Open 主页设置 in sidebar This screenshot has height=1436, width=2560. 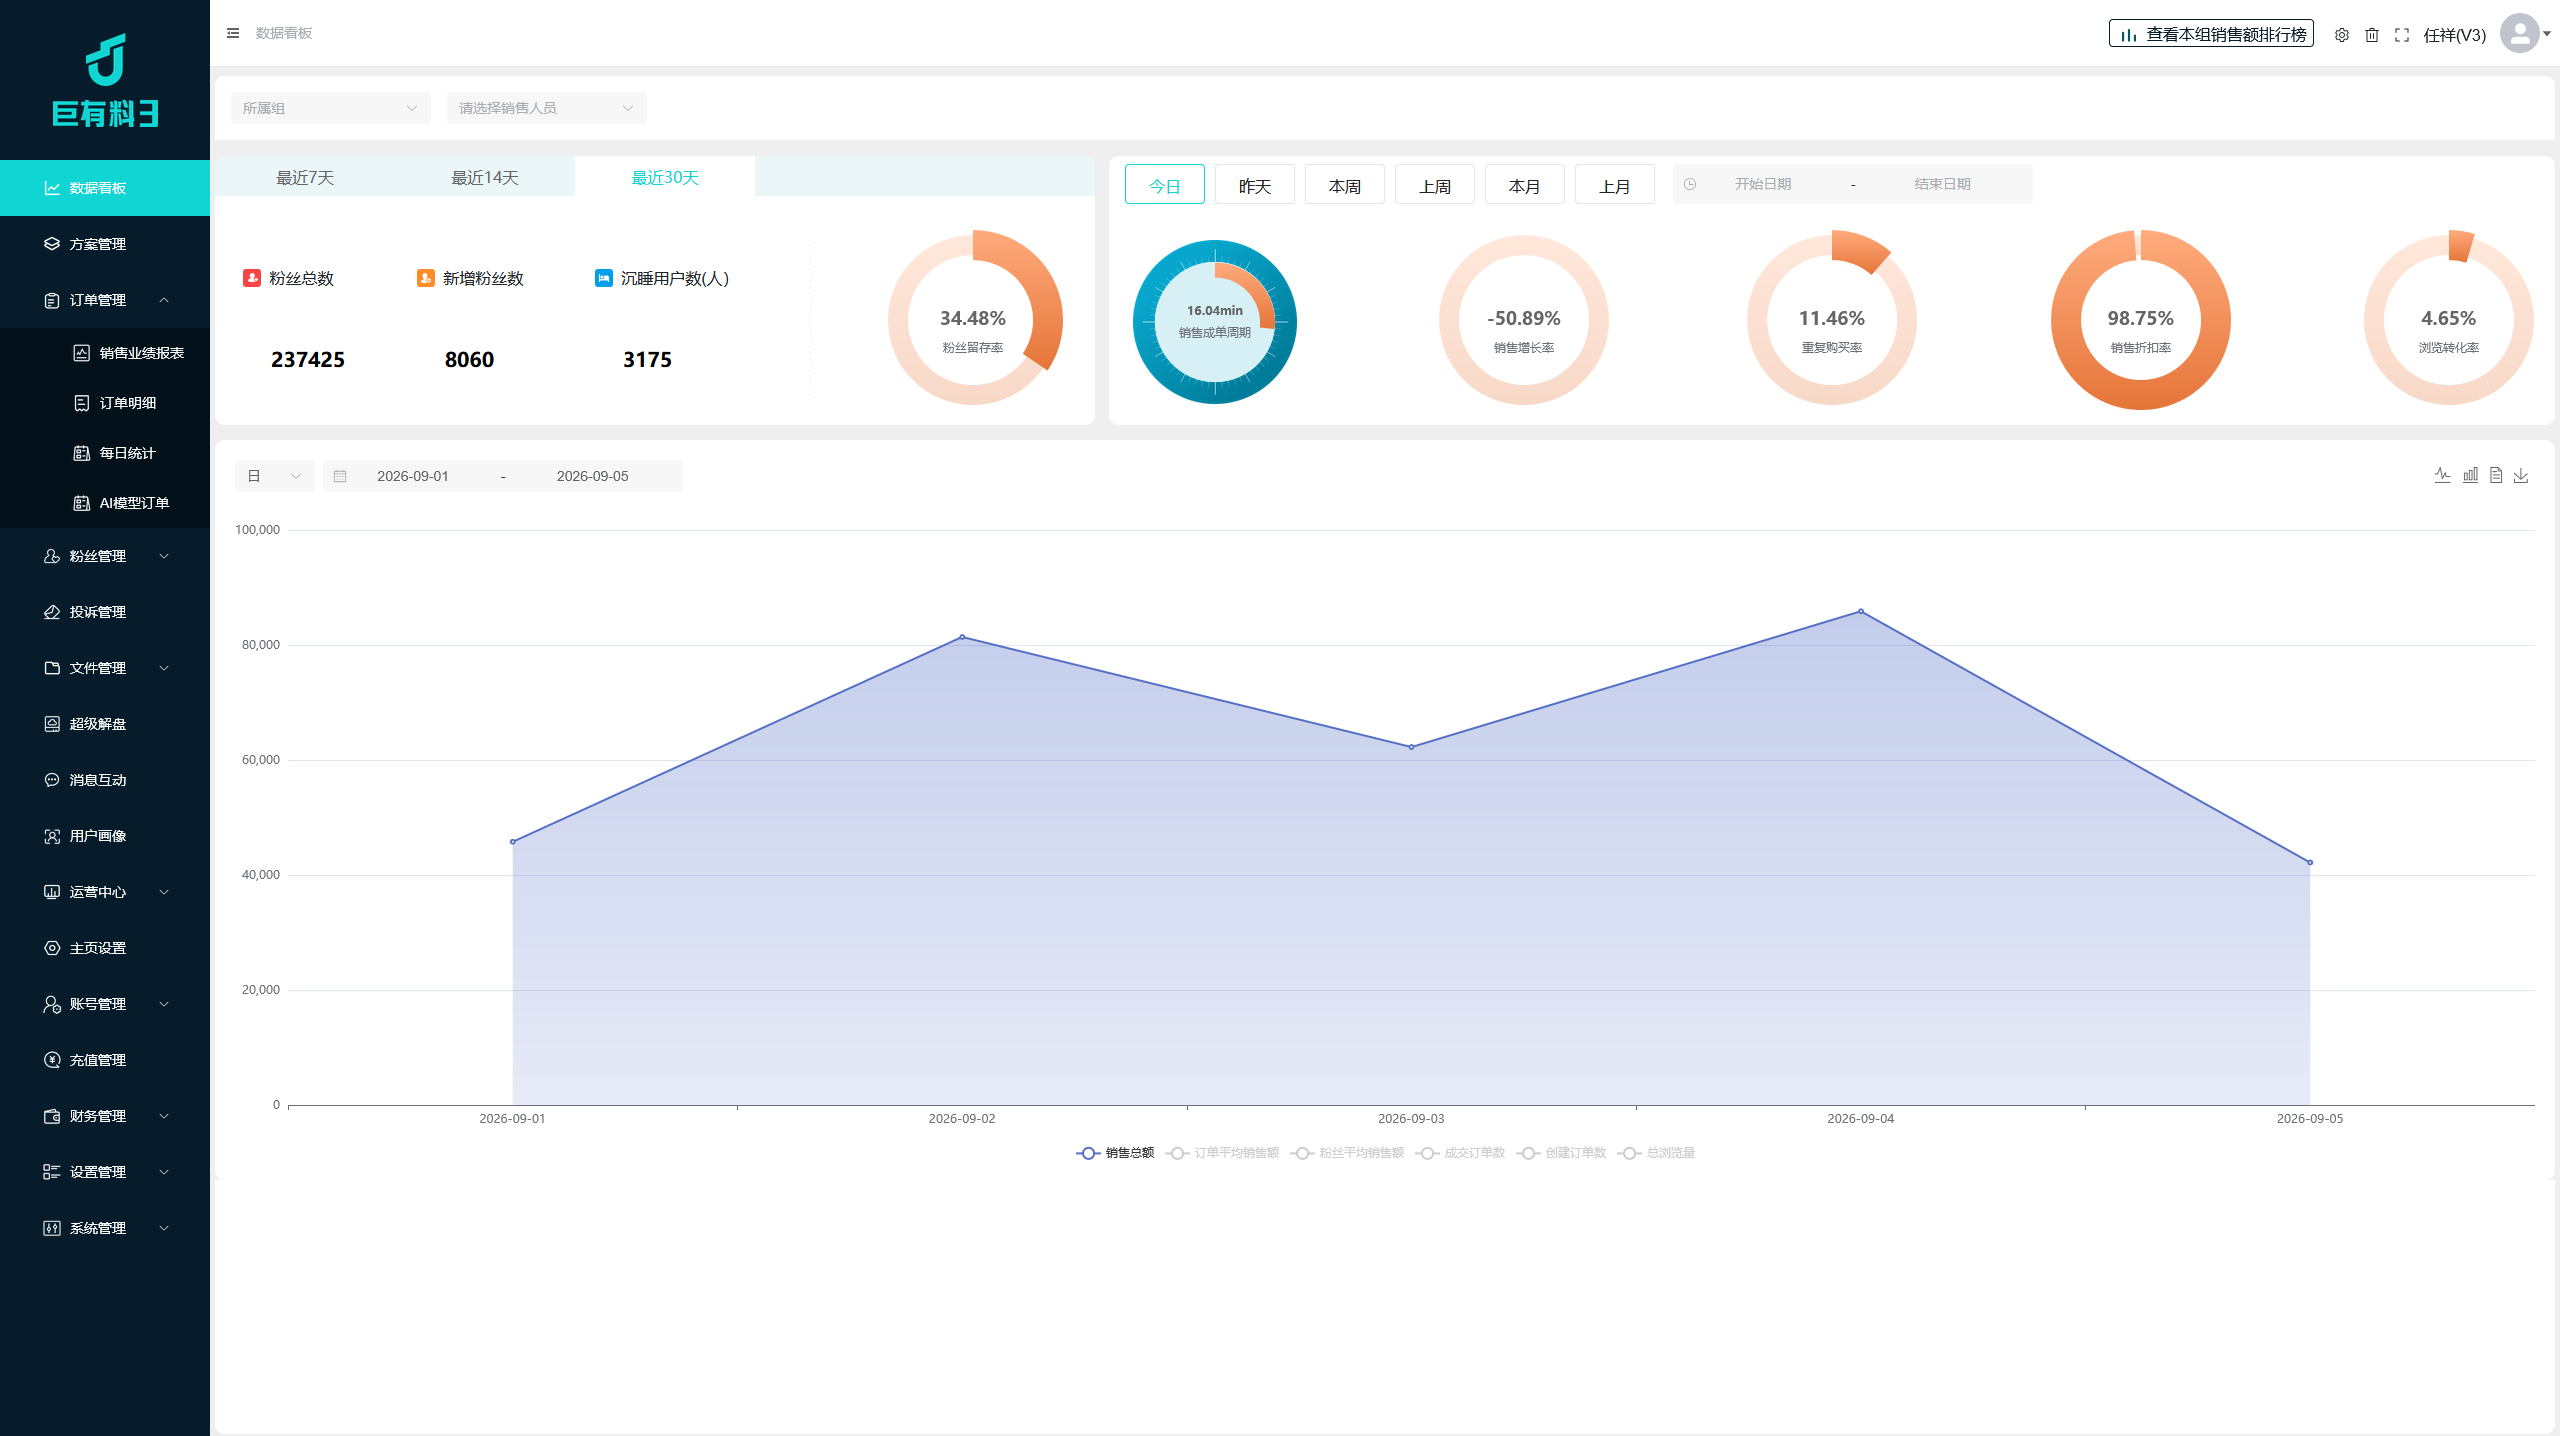pyautogui.click(x=105, y=948)
